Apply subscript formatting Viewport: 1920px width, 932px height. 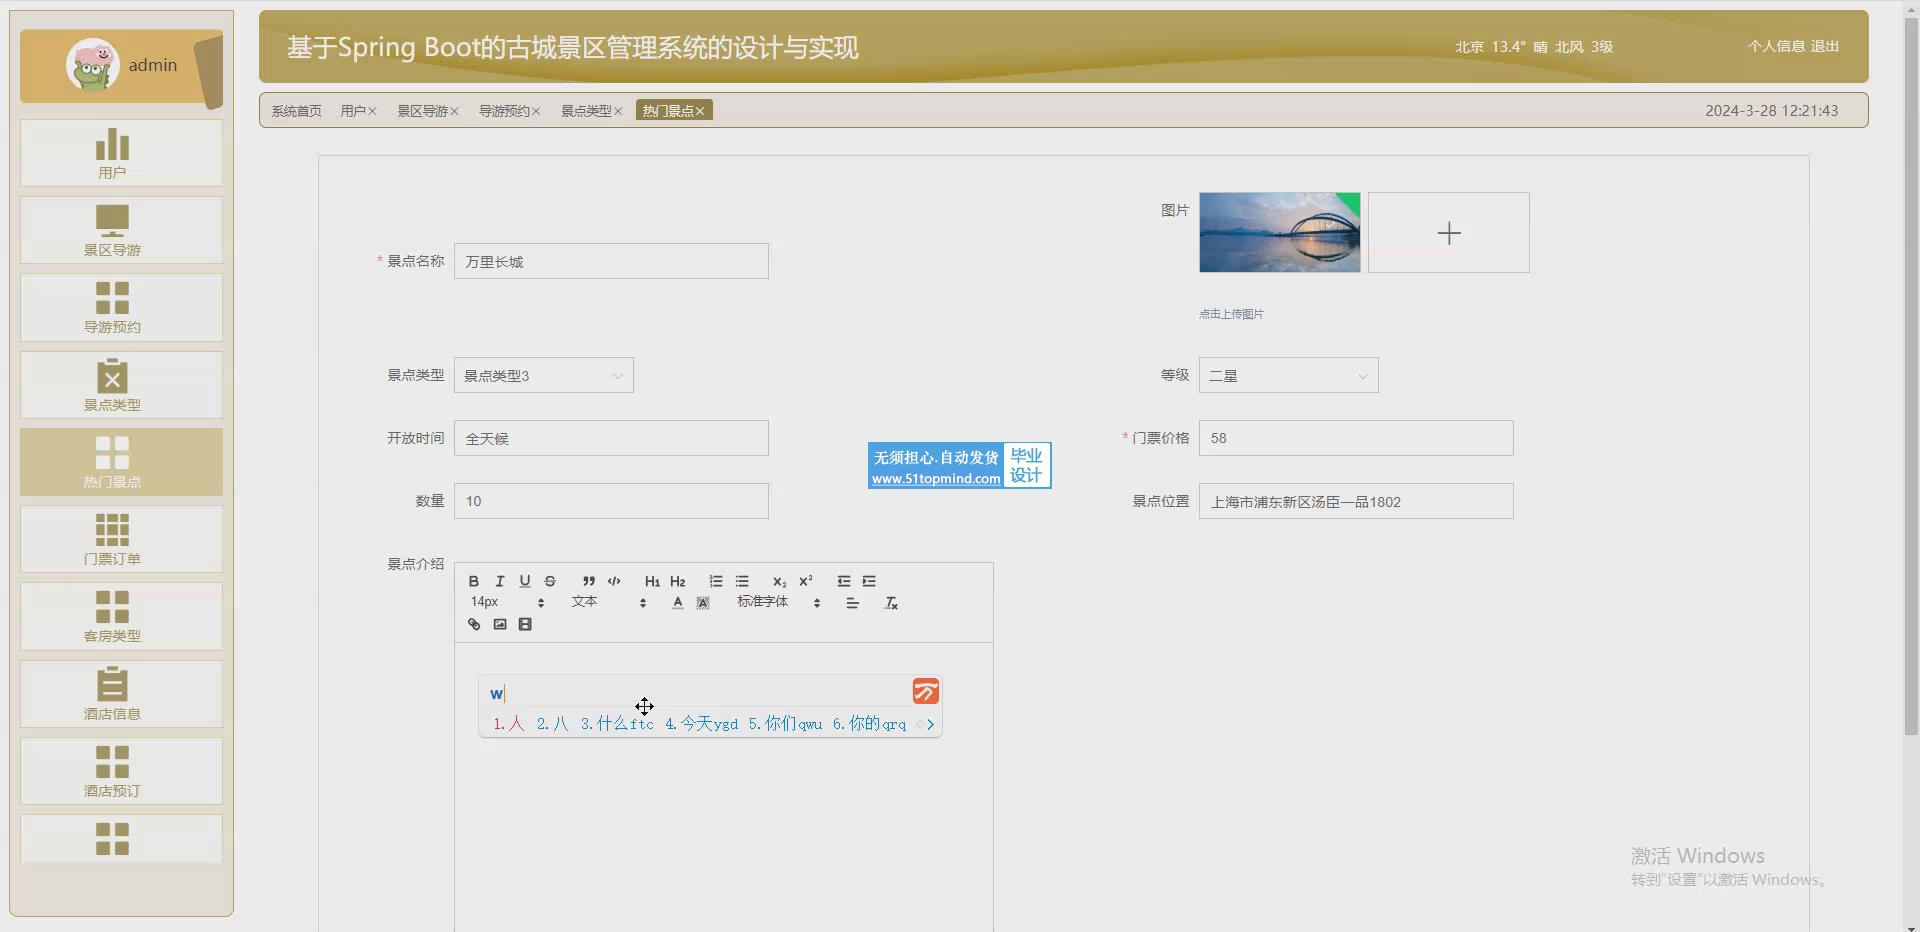(780, 581)
